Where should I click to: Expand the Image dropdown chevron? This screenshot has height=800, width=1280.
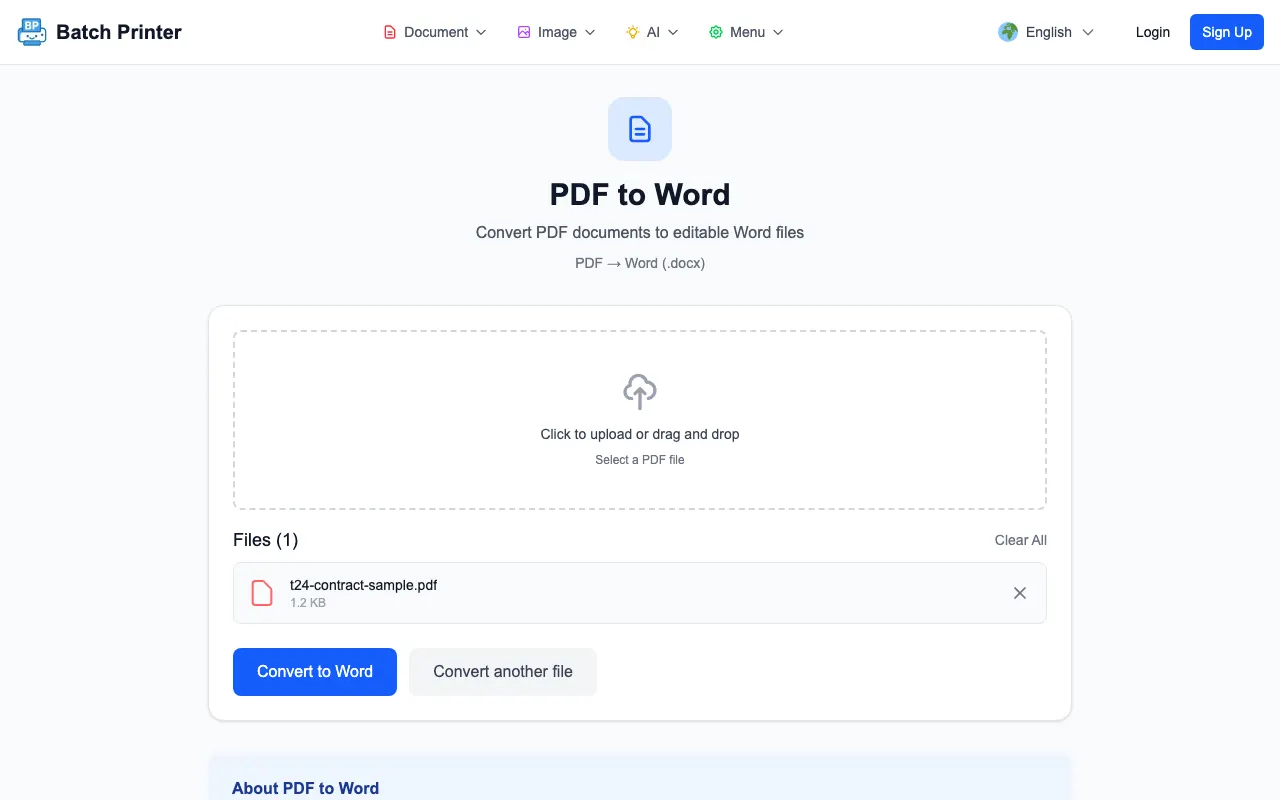pos(590,32)
